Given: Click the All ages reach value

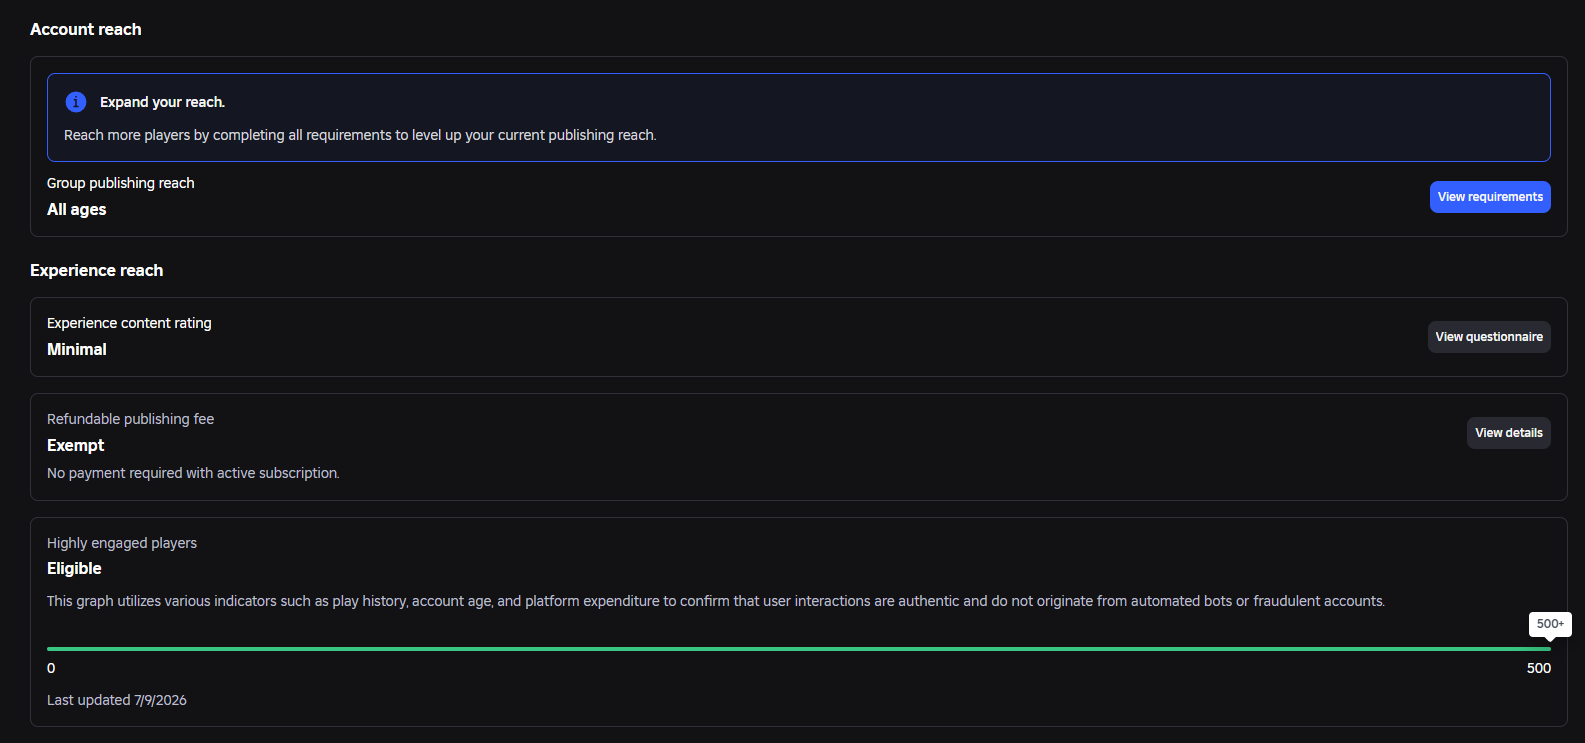Looking at the screenshot, I should (77, 209).
